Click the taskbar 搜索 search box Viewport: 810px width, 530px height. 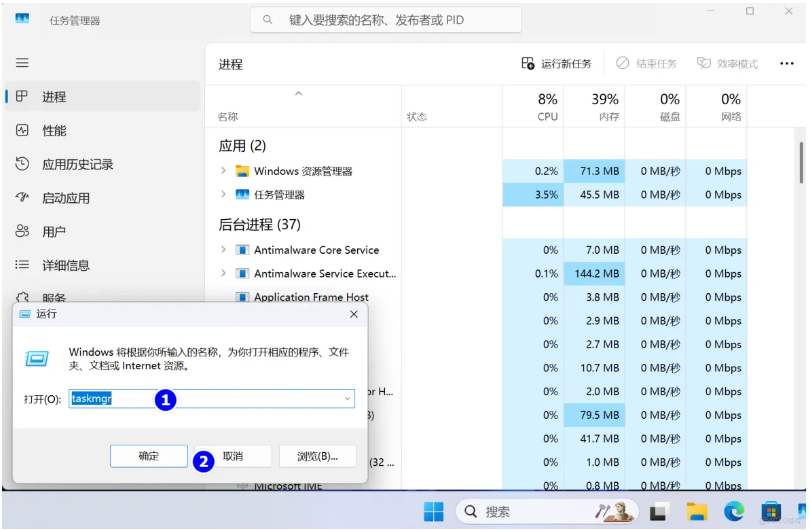point(547,511)
